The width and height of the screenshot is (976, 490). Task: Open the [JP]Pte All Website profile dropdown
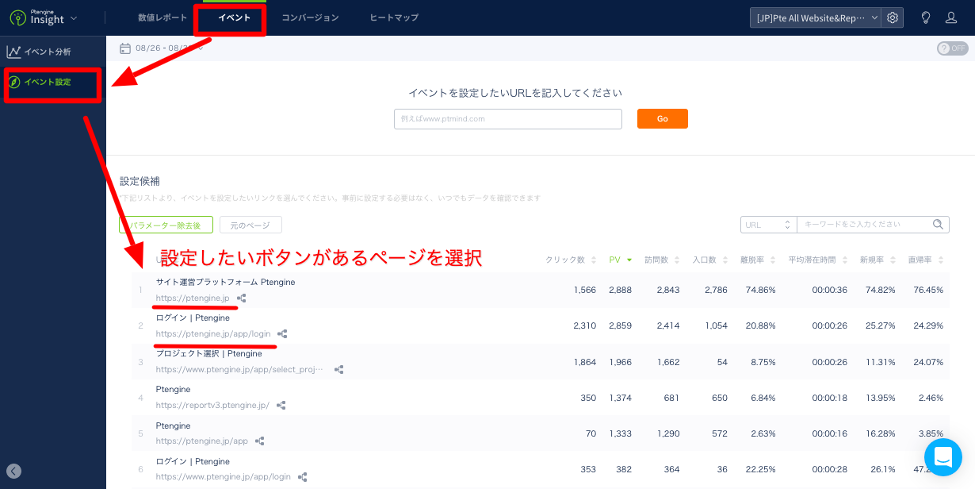(816, 18)
